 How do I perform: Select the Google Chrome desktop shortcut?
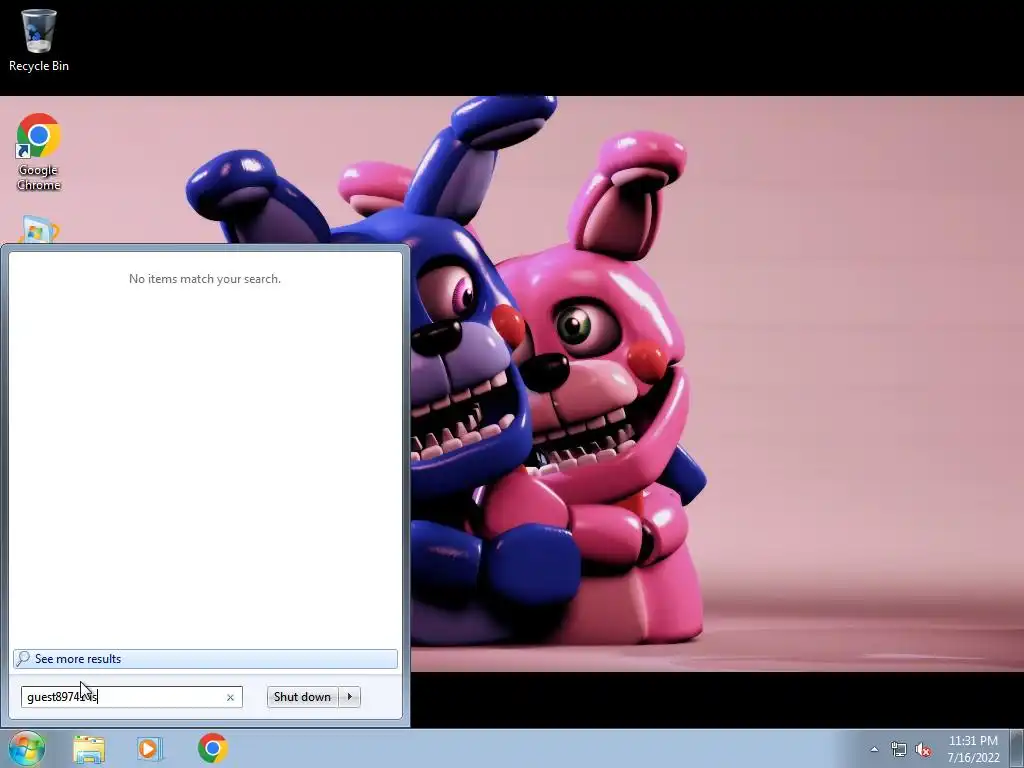pos(39,152)
